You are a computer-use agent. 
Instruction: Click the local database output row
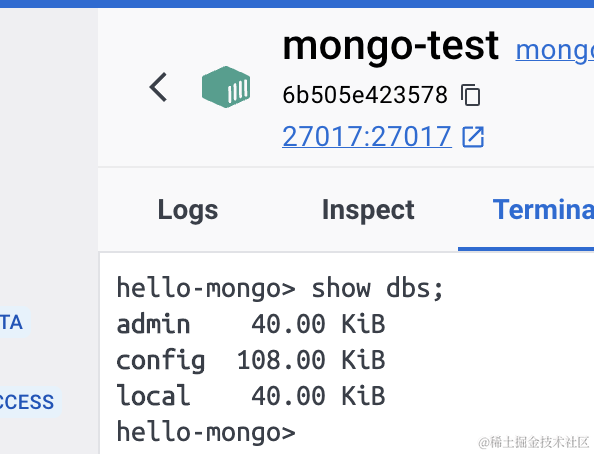click(x=251, y=396)
